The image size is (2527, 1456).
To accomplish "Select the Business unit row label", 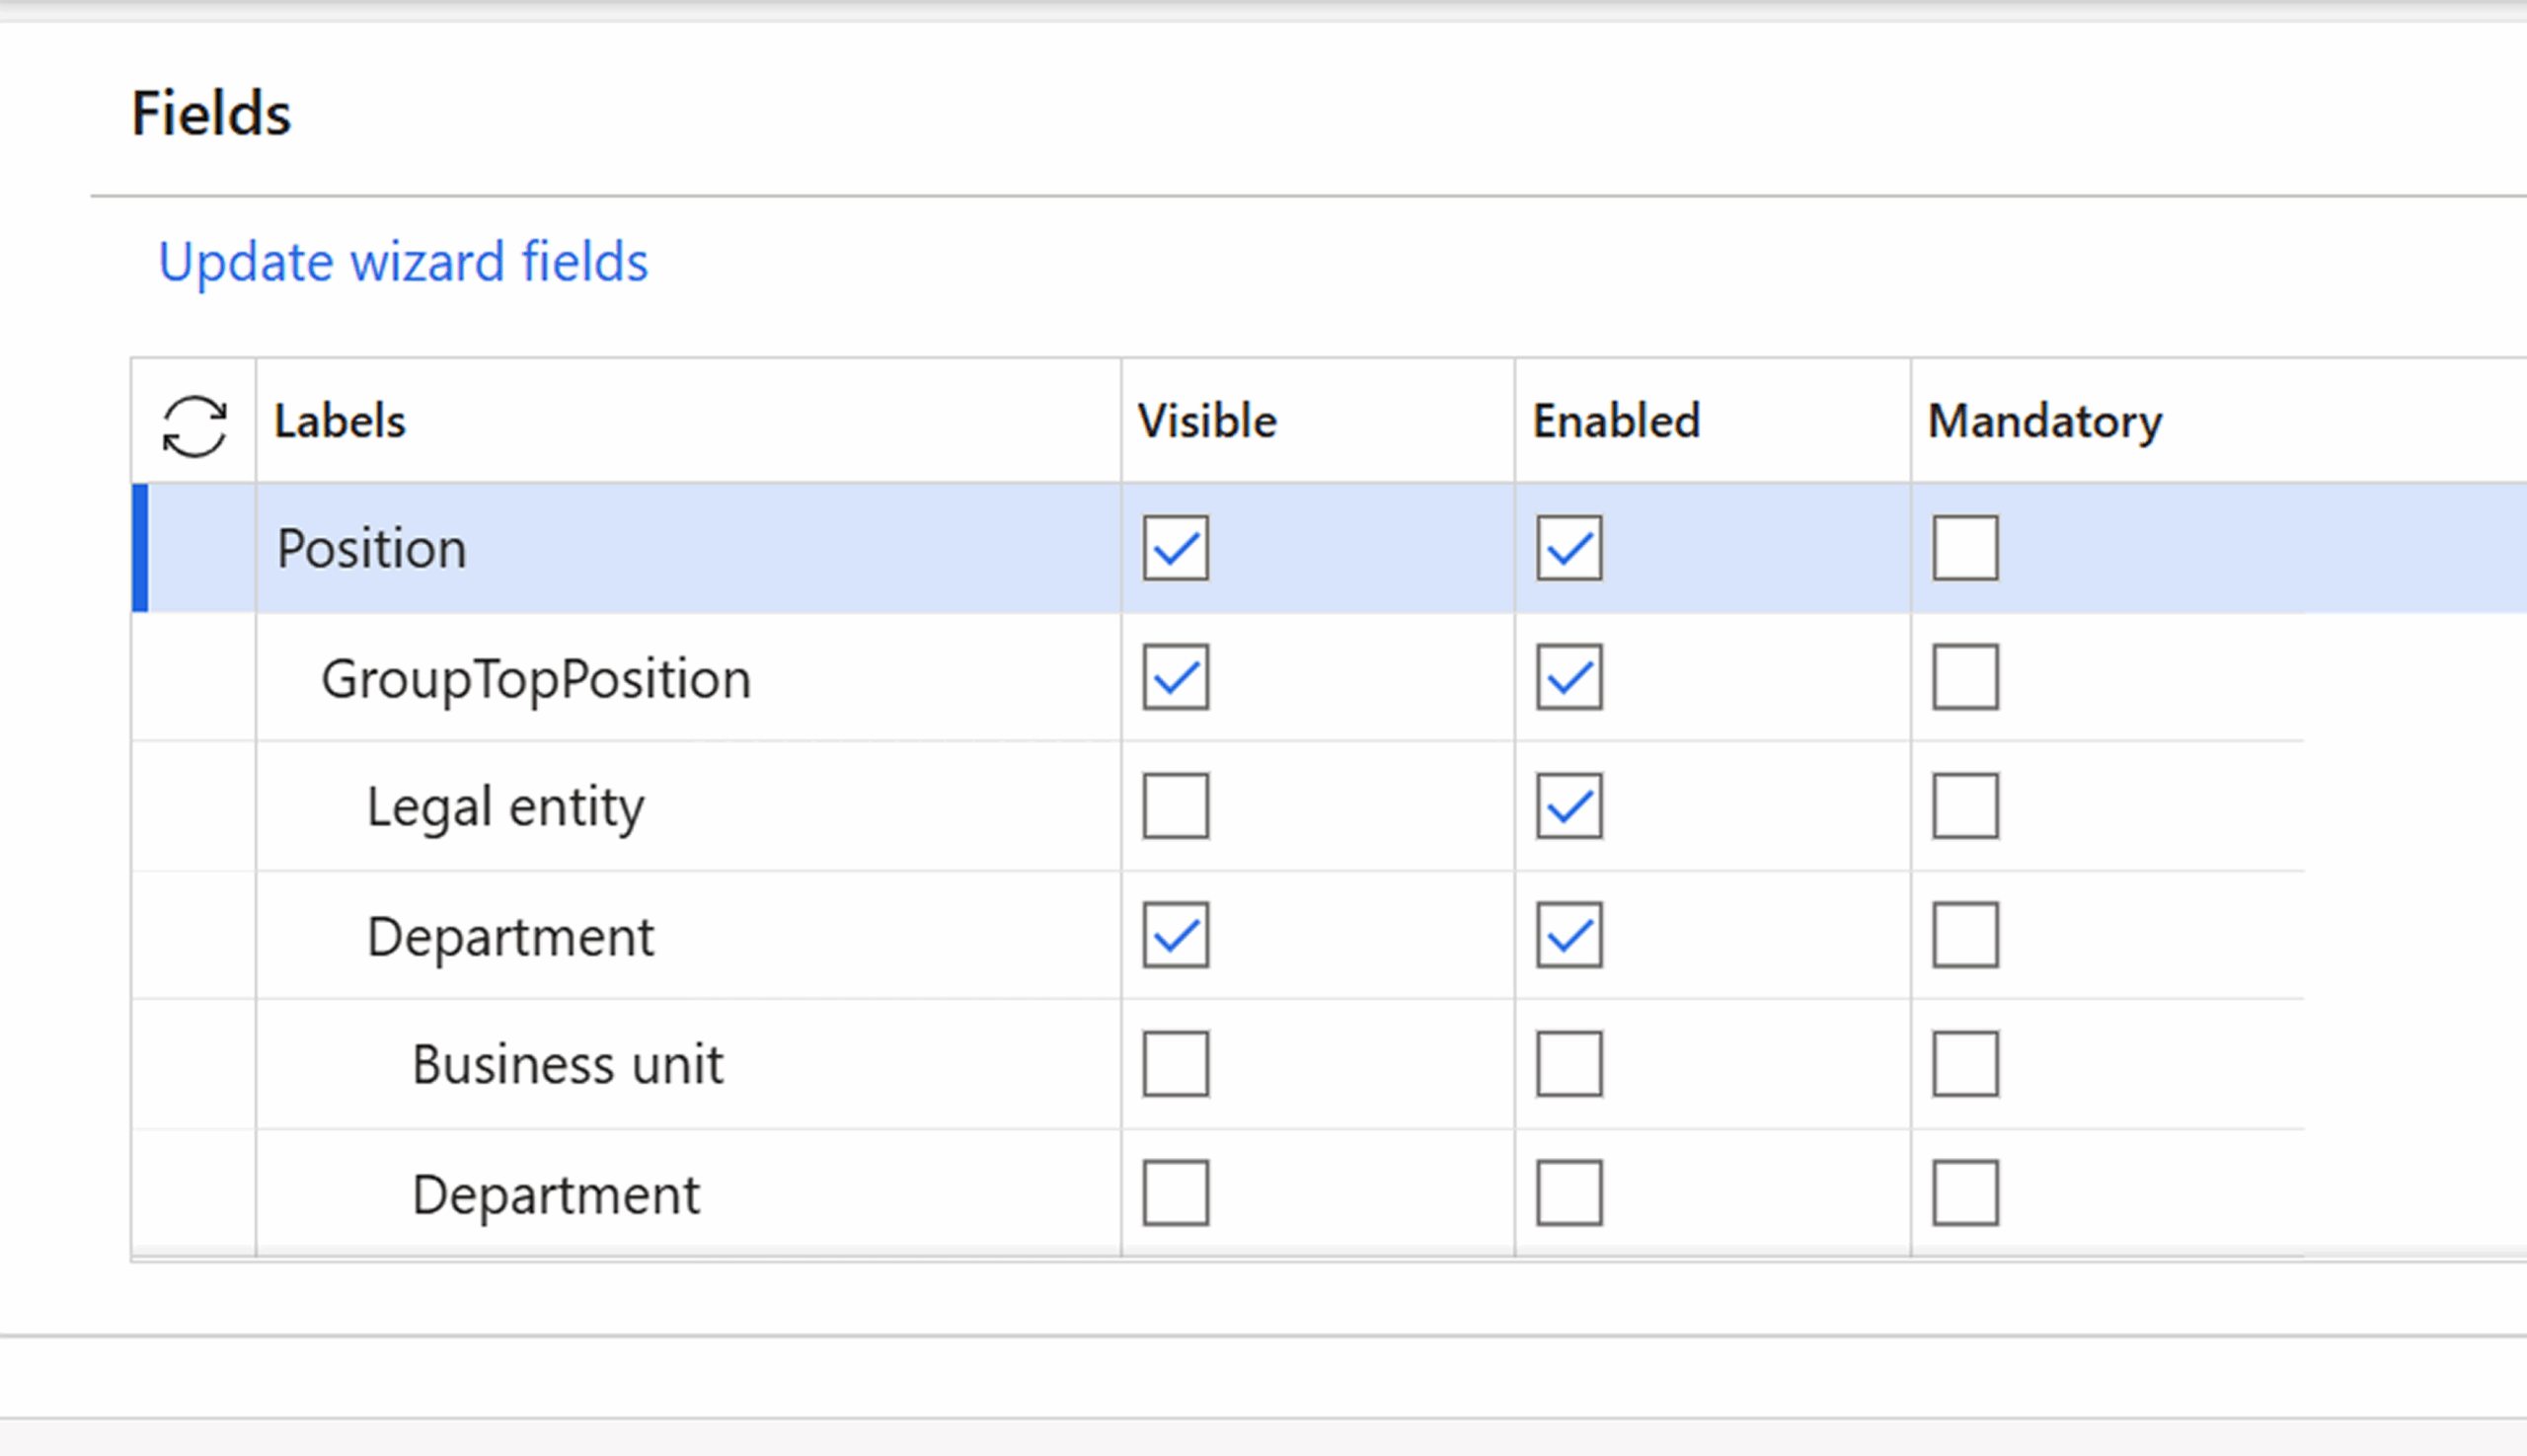I will 567,1065.
